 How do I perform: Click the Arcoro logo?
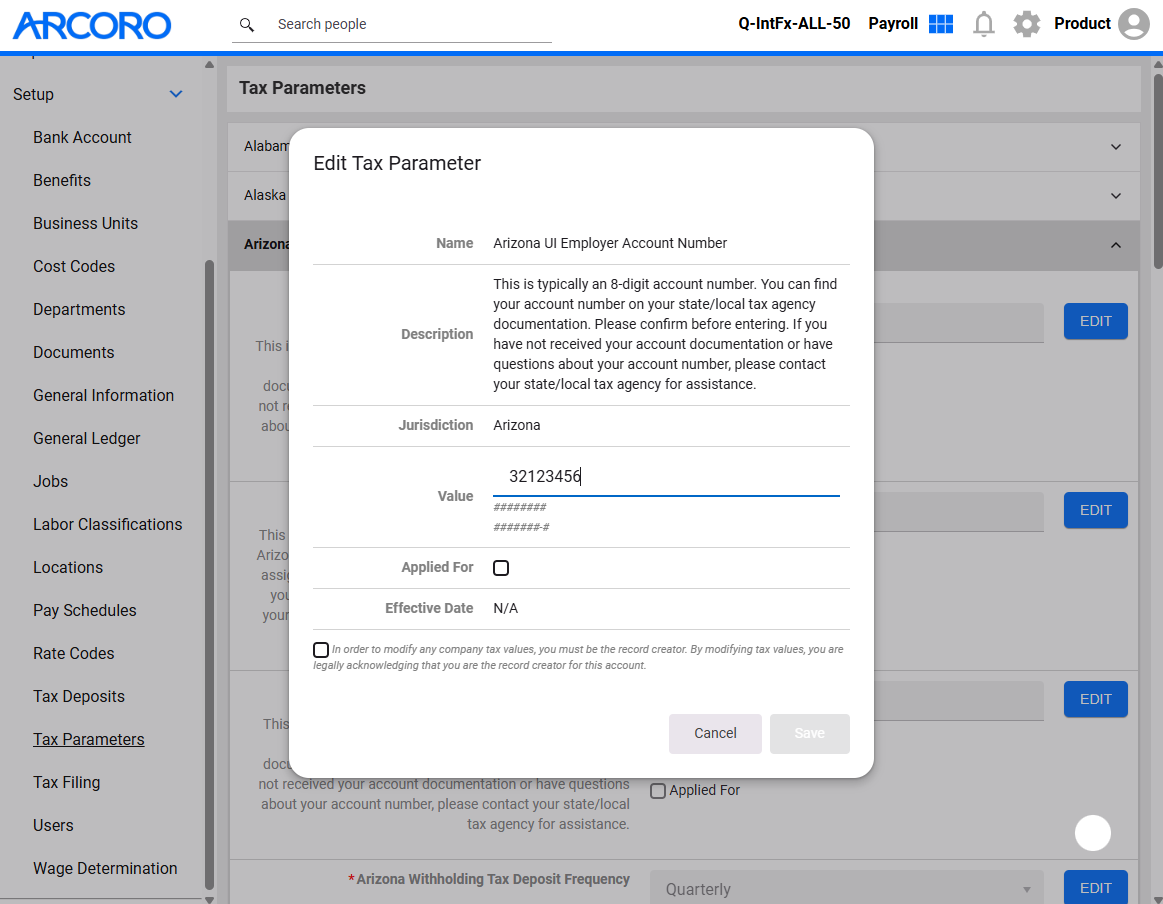click(92, 25)
